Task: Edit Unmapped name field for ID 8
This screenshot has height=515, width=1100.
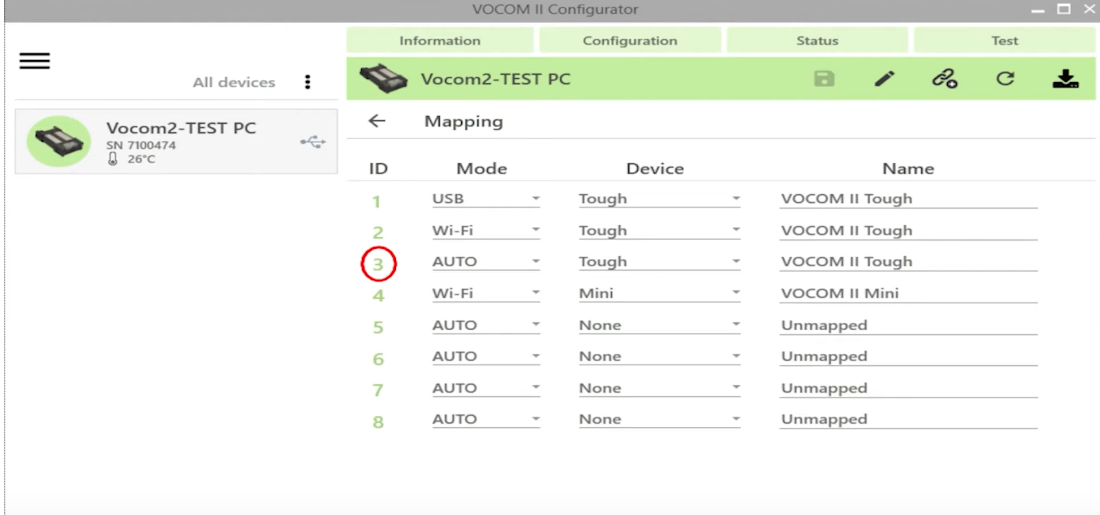Action: coord(908,419)
